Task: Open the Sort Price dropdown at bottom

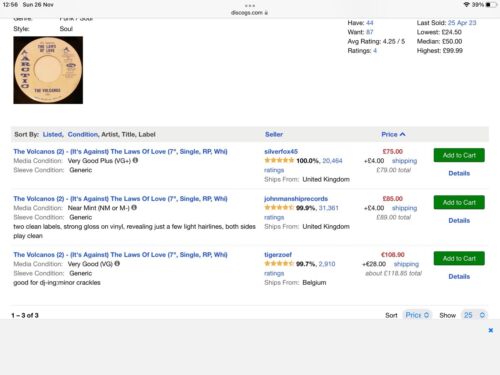Action: (417, 315)
